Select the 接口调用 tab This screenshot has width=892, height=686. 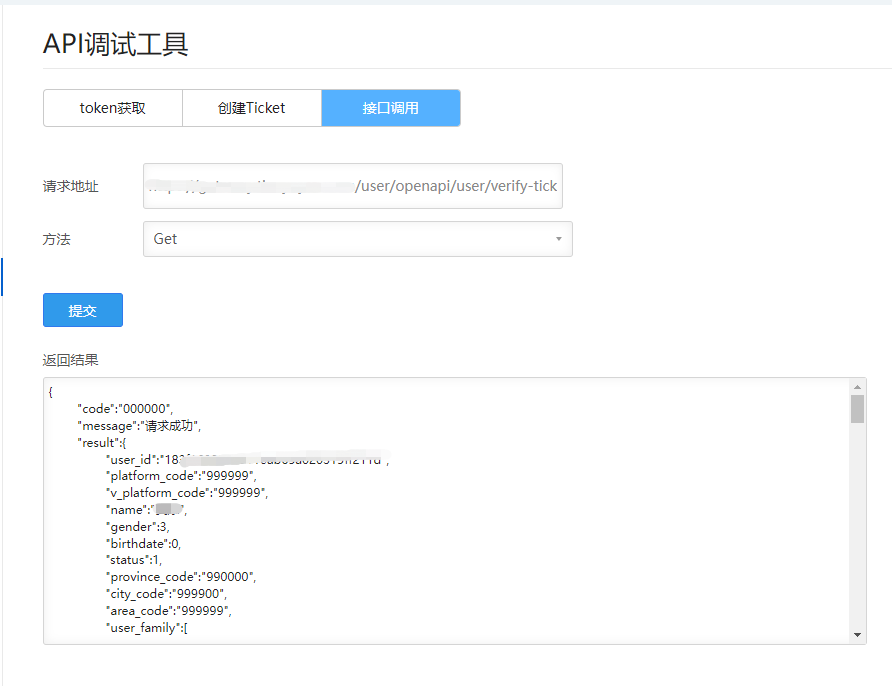pos(390,108)
